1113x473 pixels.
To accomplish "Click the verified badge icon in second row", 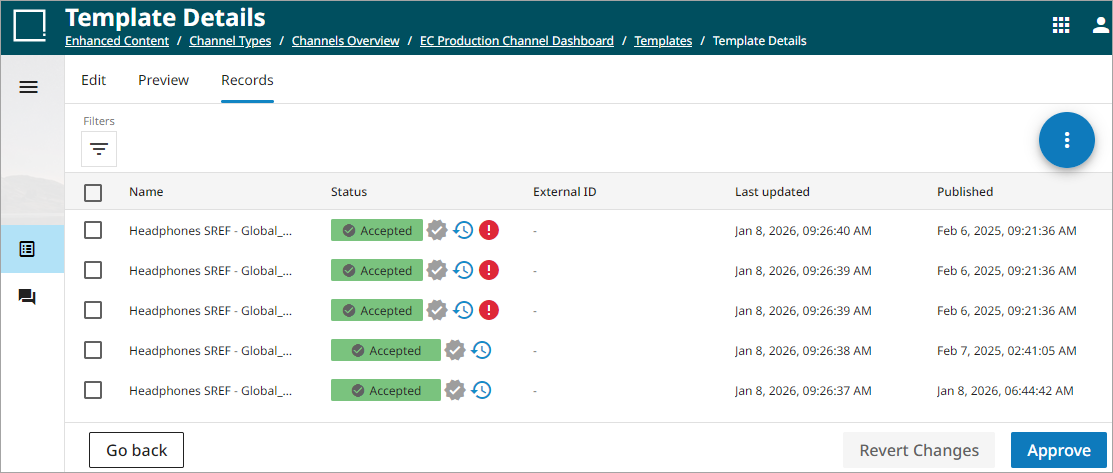I will pyautogui.click(x=436, y=270).
